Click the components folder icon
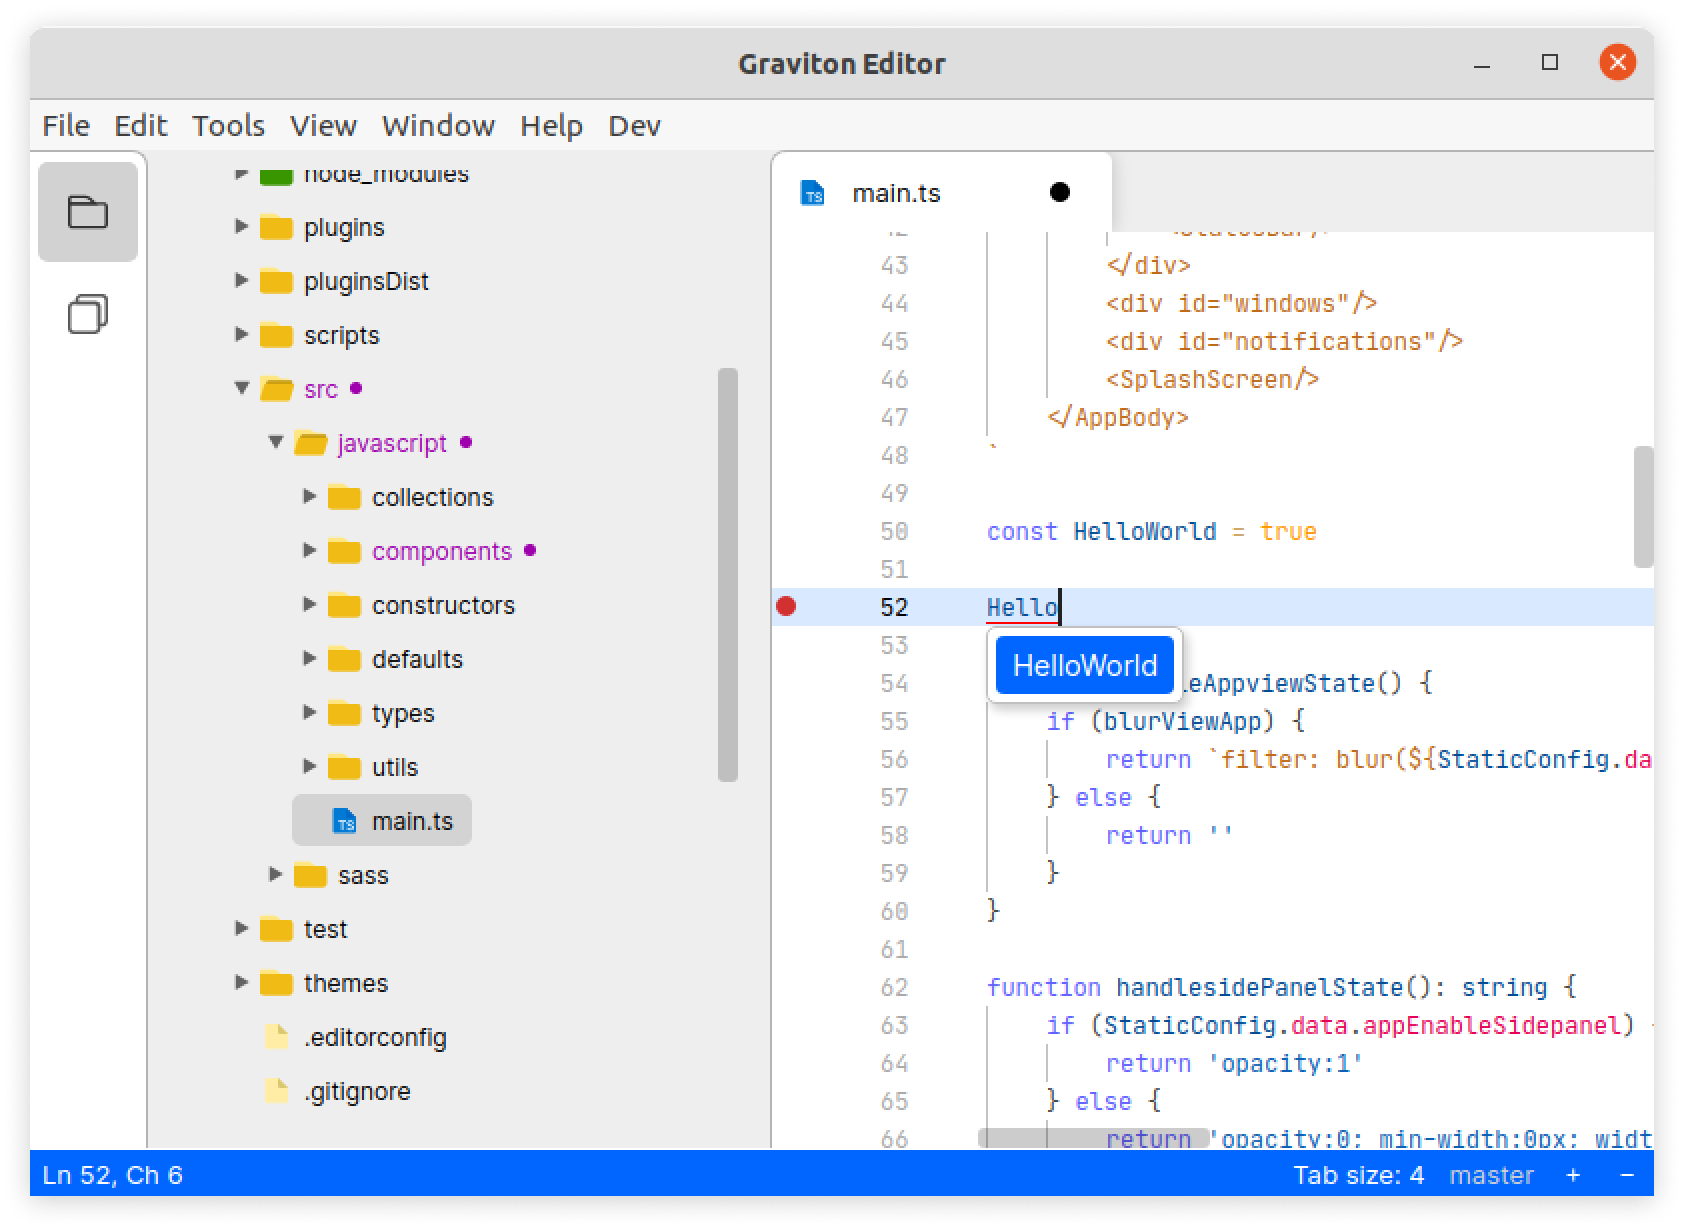Viewport: 1684px width, 1230px height. [344, 552]
